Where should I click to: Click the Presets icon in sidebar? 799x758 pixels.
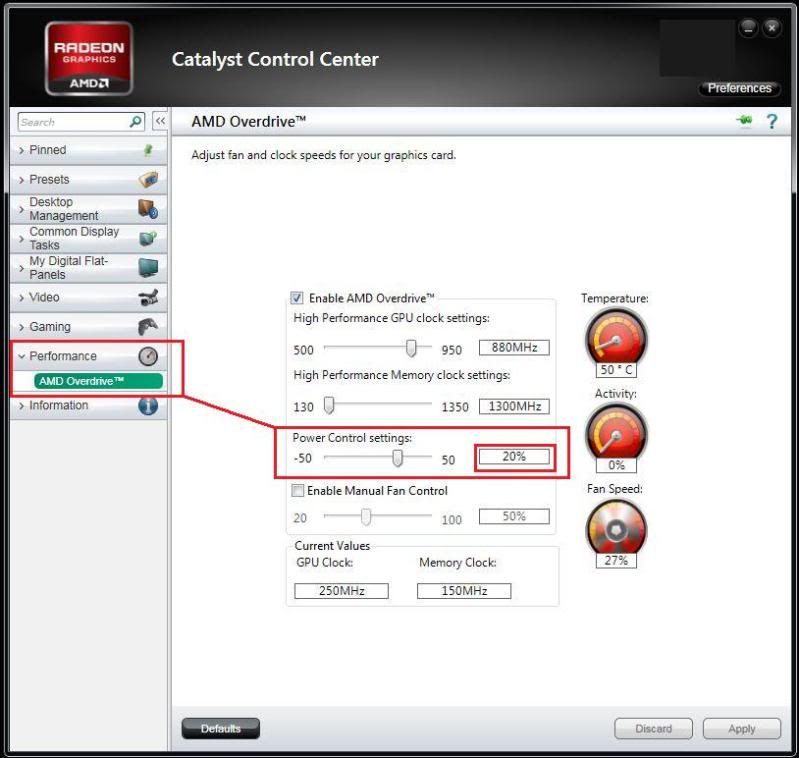pyautogui.click(x=148, y=179)
